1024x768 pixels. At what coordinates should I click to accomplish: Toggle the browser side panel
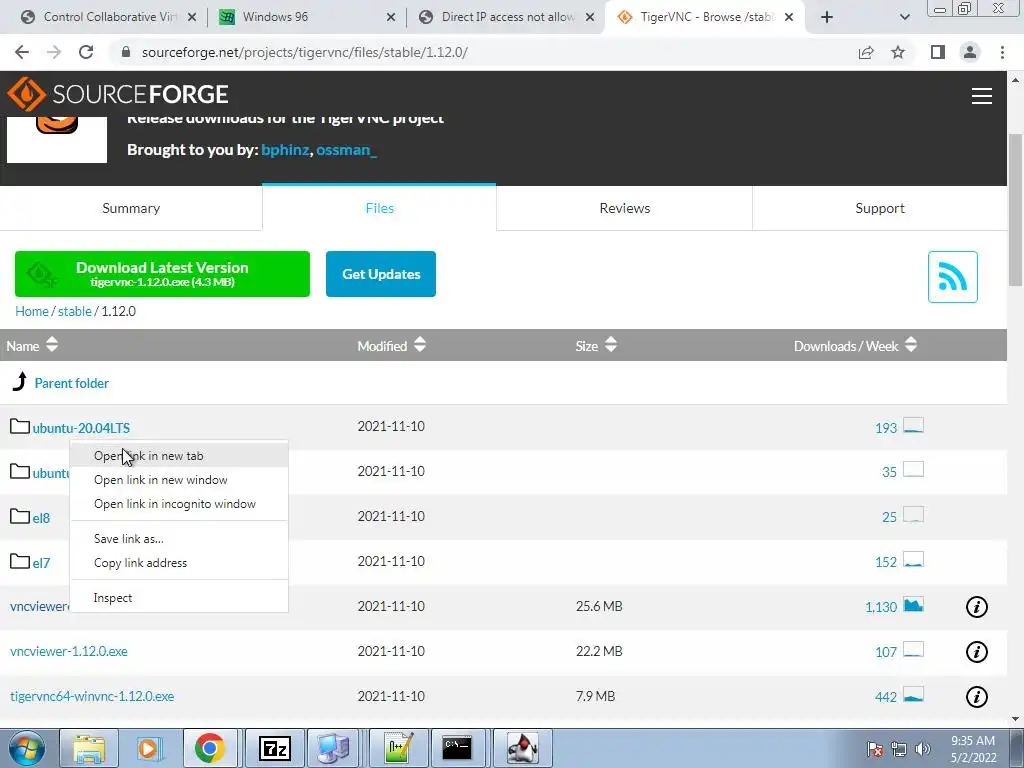(x=938, y=52)
